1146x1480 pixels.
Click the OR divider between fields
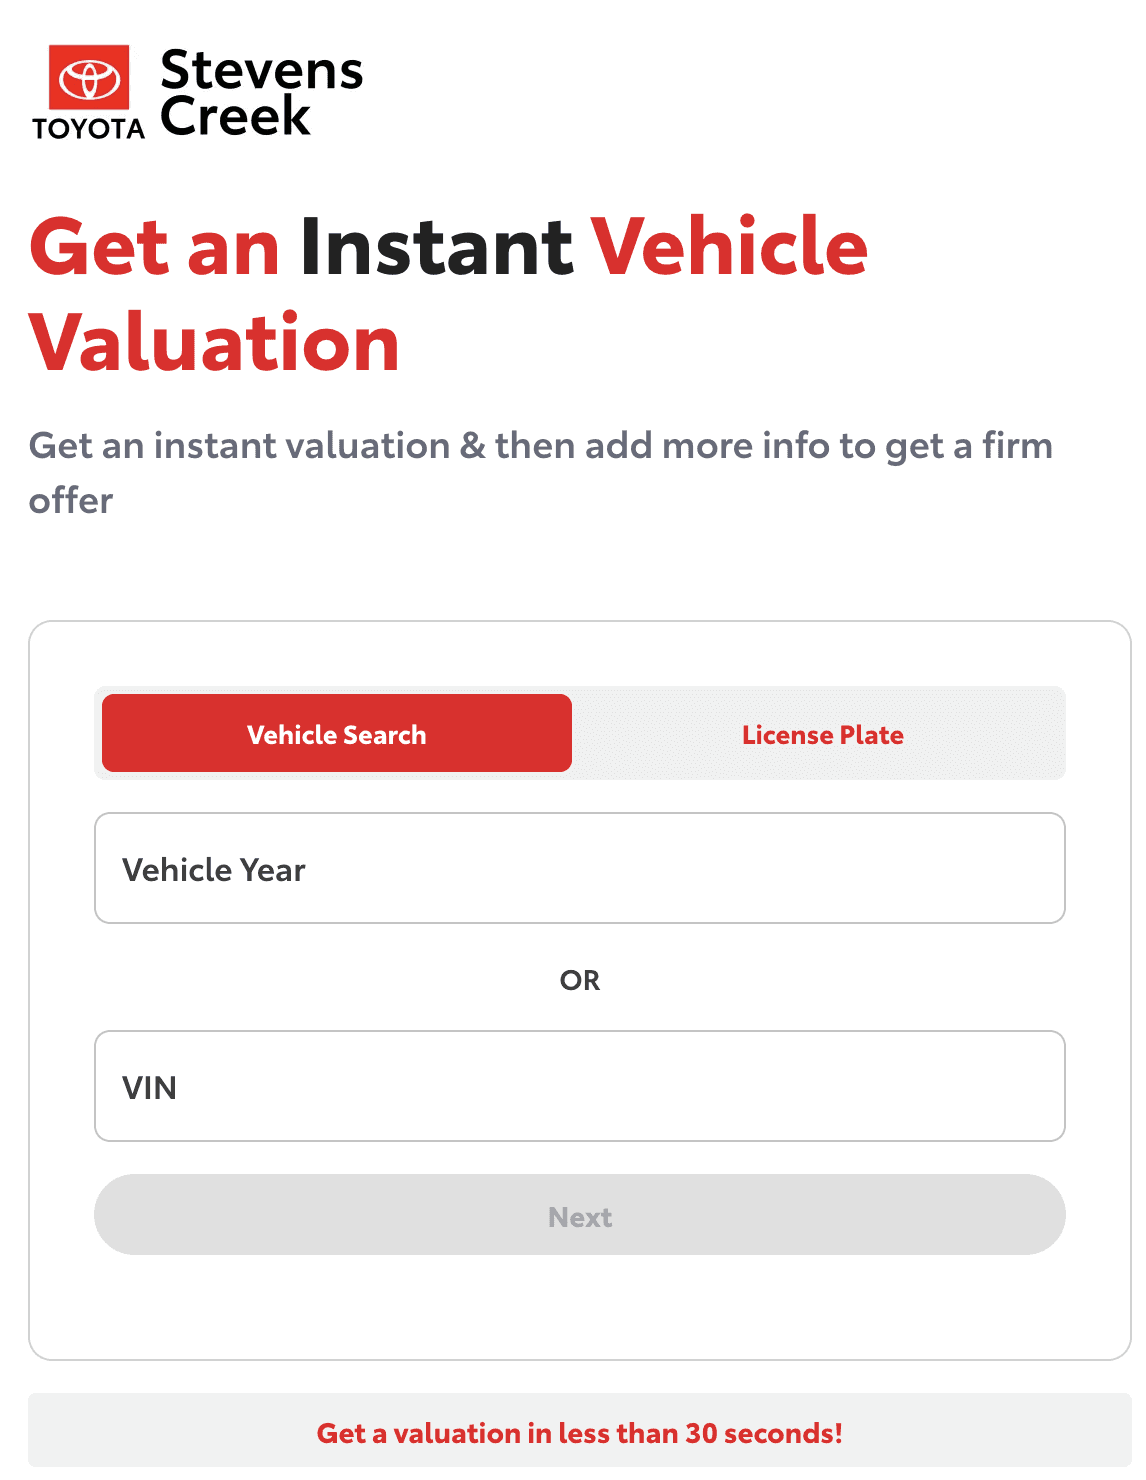[x=580, y=980]
